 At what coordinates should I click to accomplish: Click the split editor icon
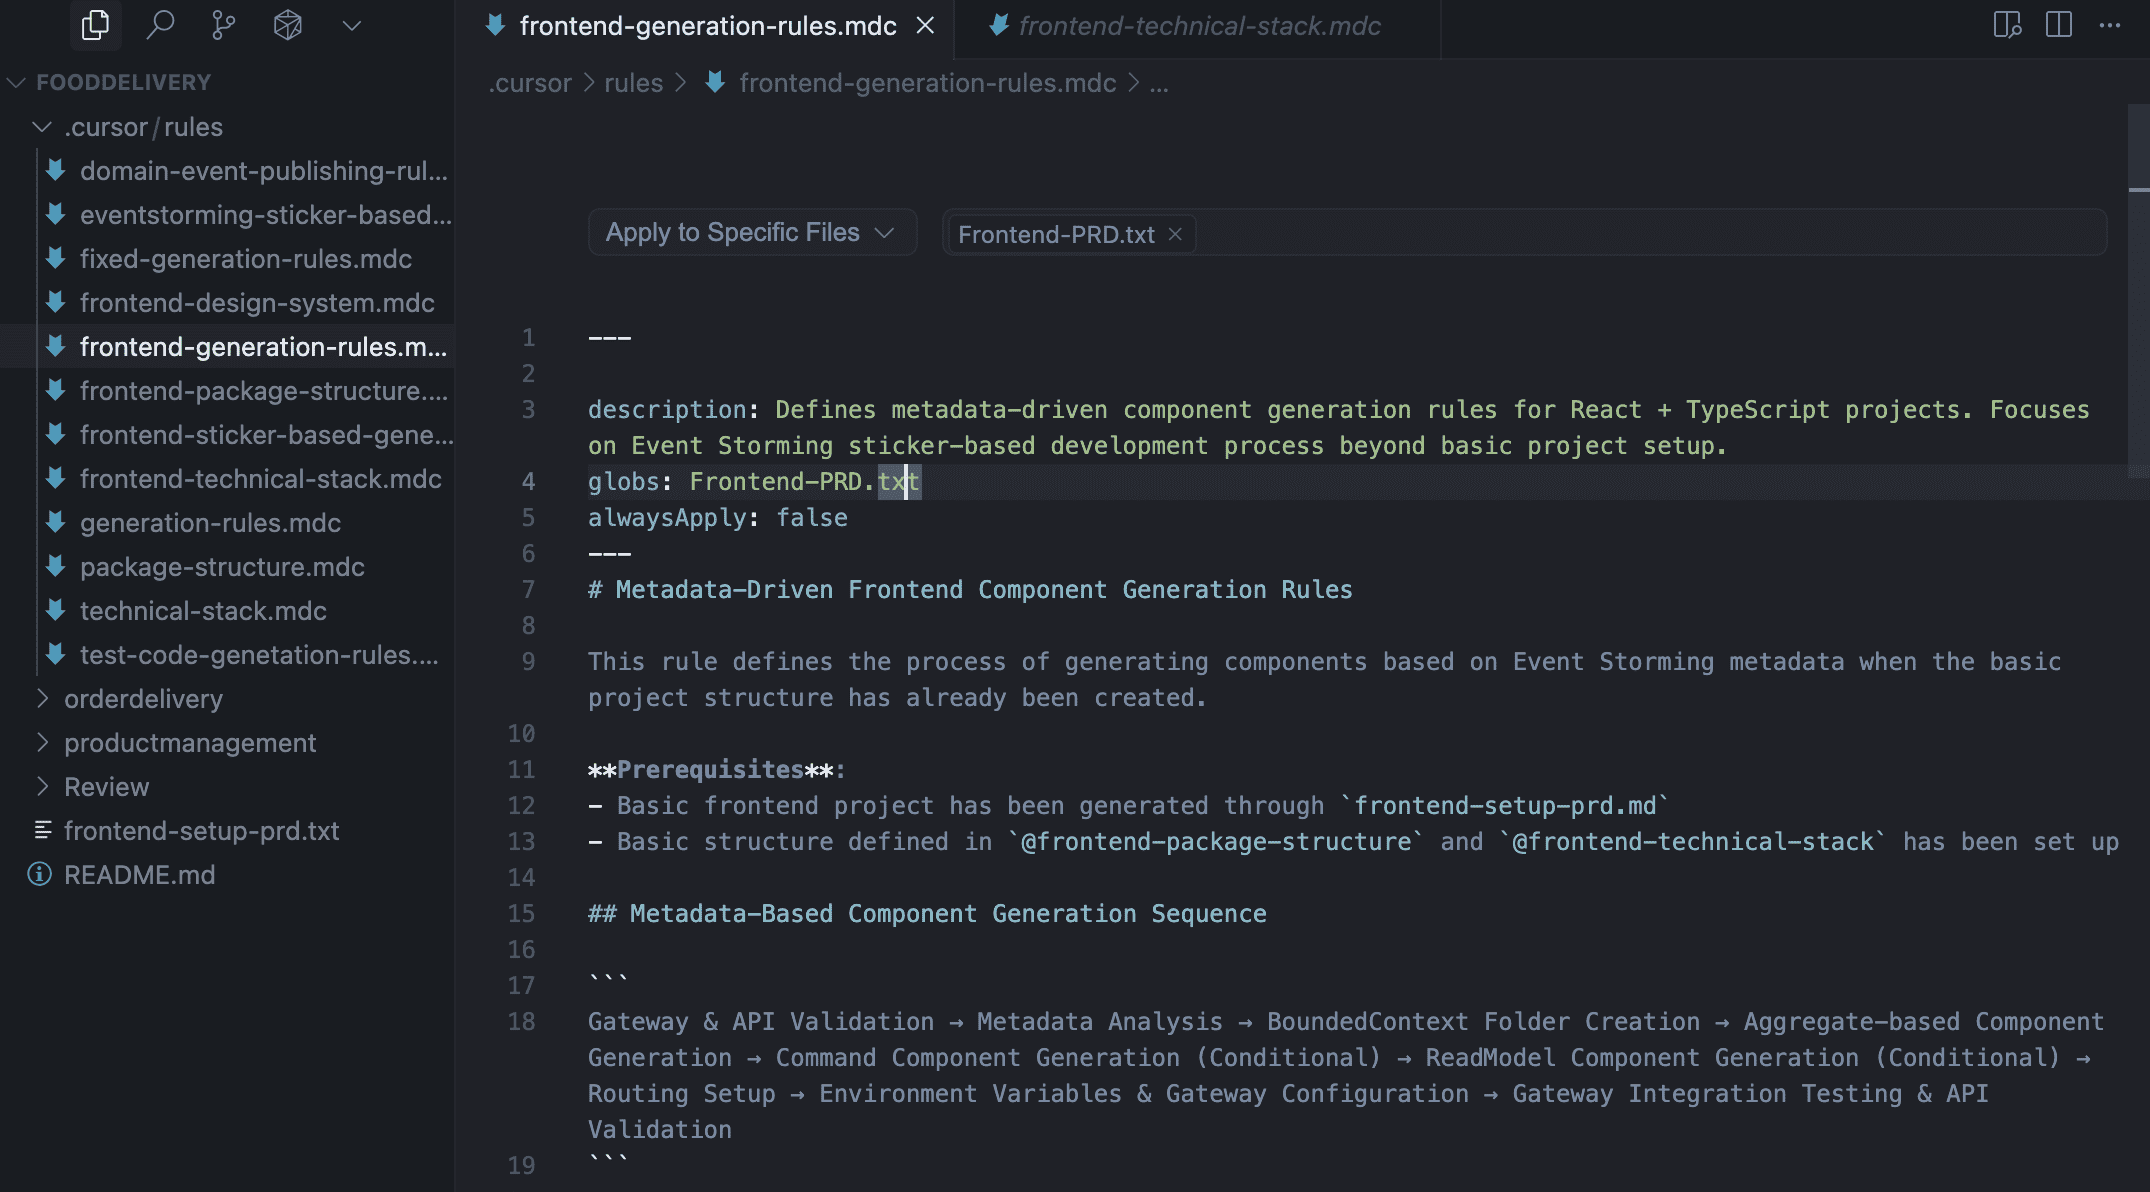pos(2058,25)
